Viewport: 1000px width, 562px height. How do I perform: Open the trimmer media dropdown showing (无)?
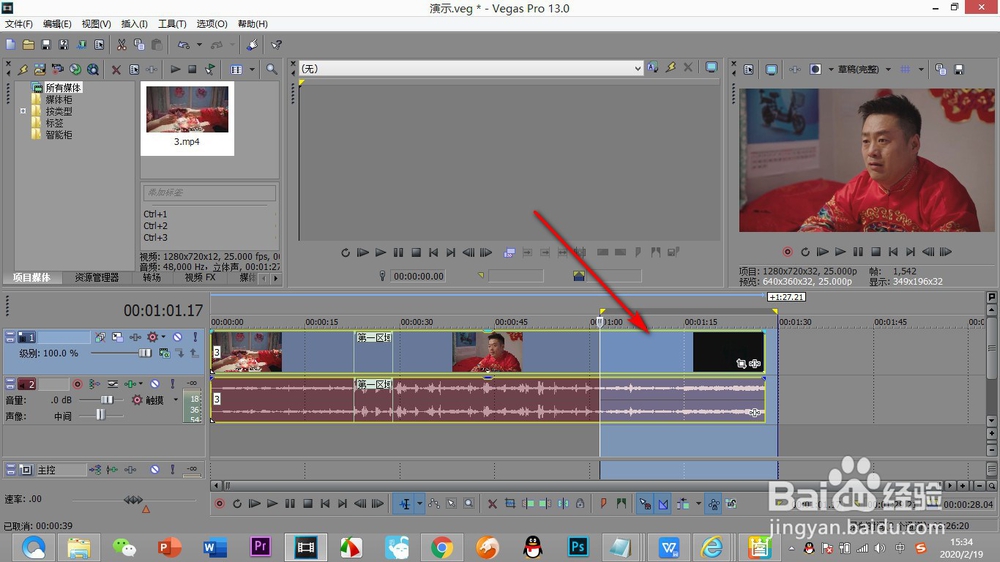[471, 68]
